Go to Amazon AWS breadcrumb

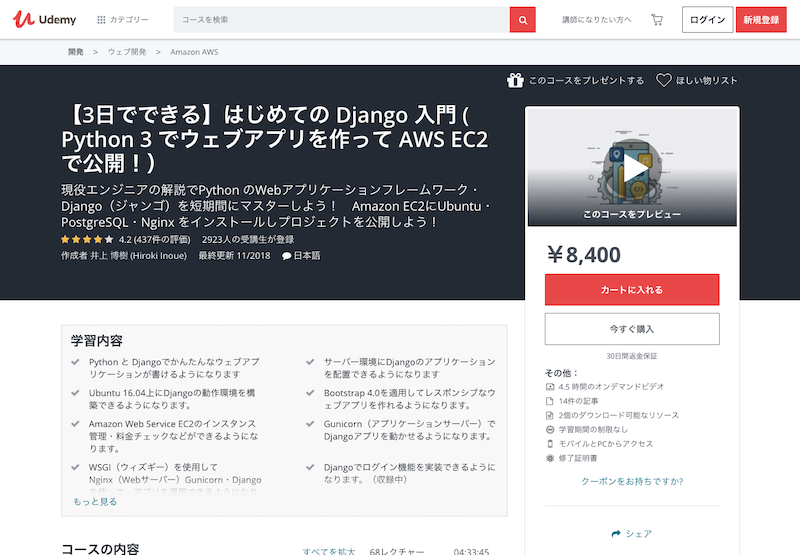tap(194, 52)
